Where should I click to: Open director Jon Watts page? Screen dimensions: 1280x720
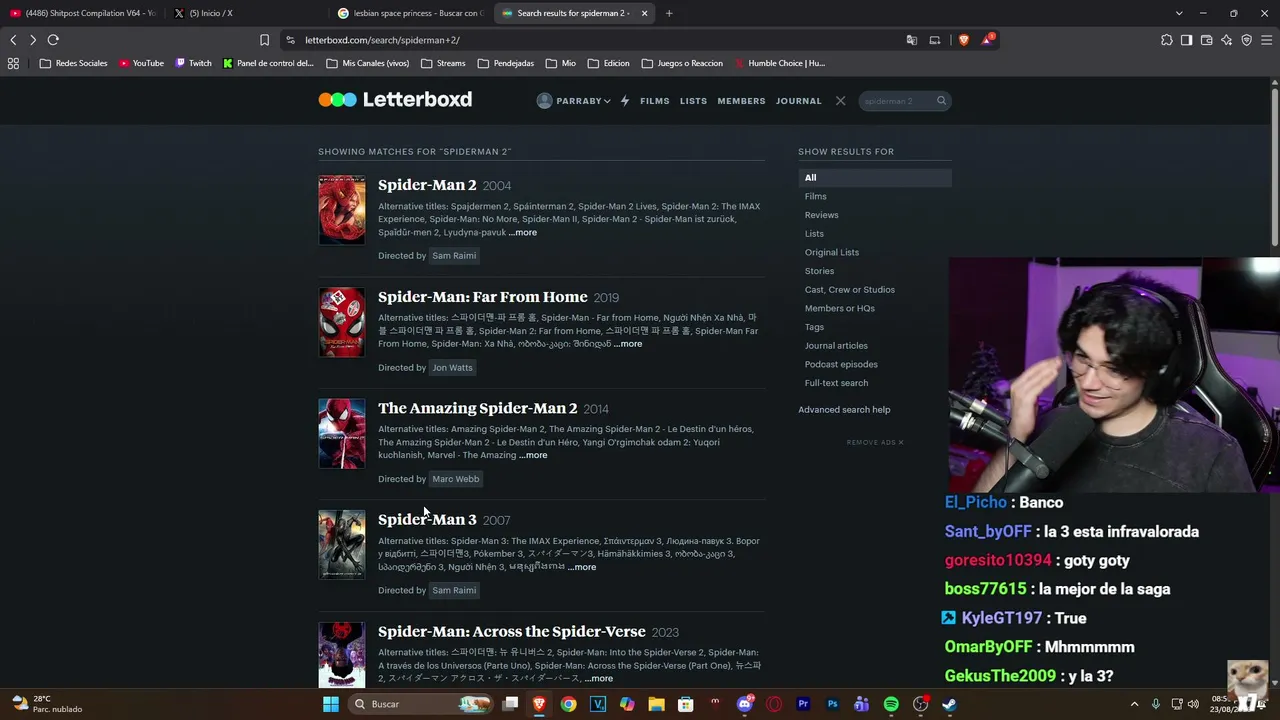click(x=452, y=368)
